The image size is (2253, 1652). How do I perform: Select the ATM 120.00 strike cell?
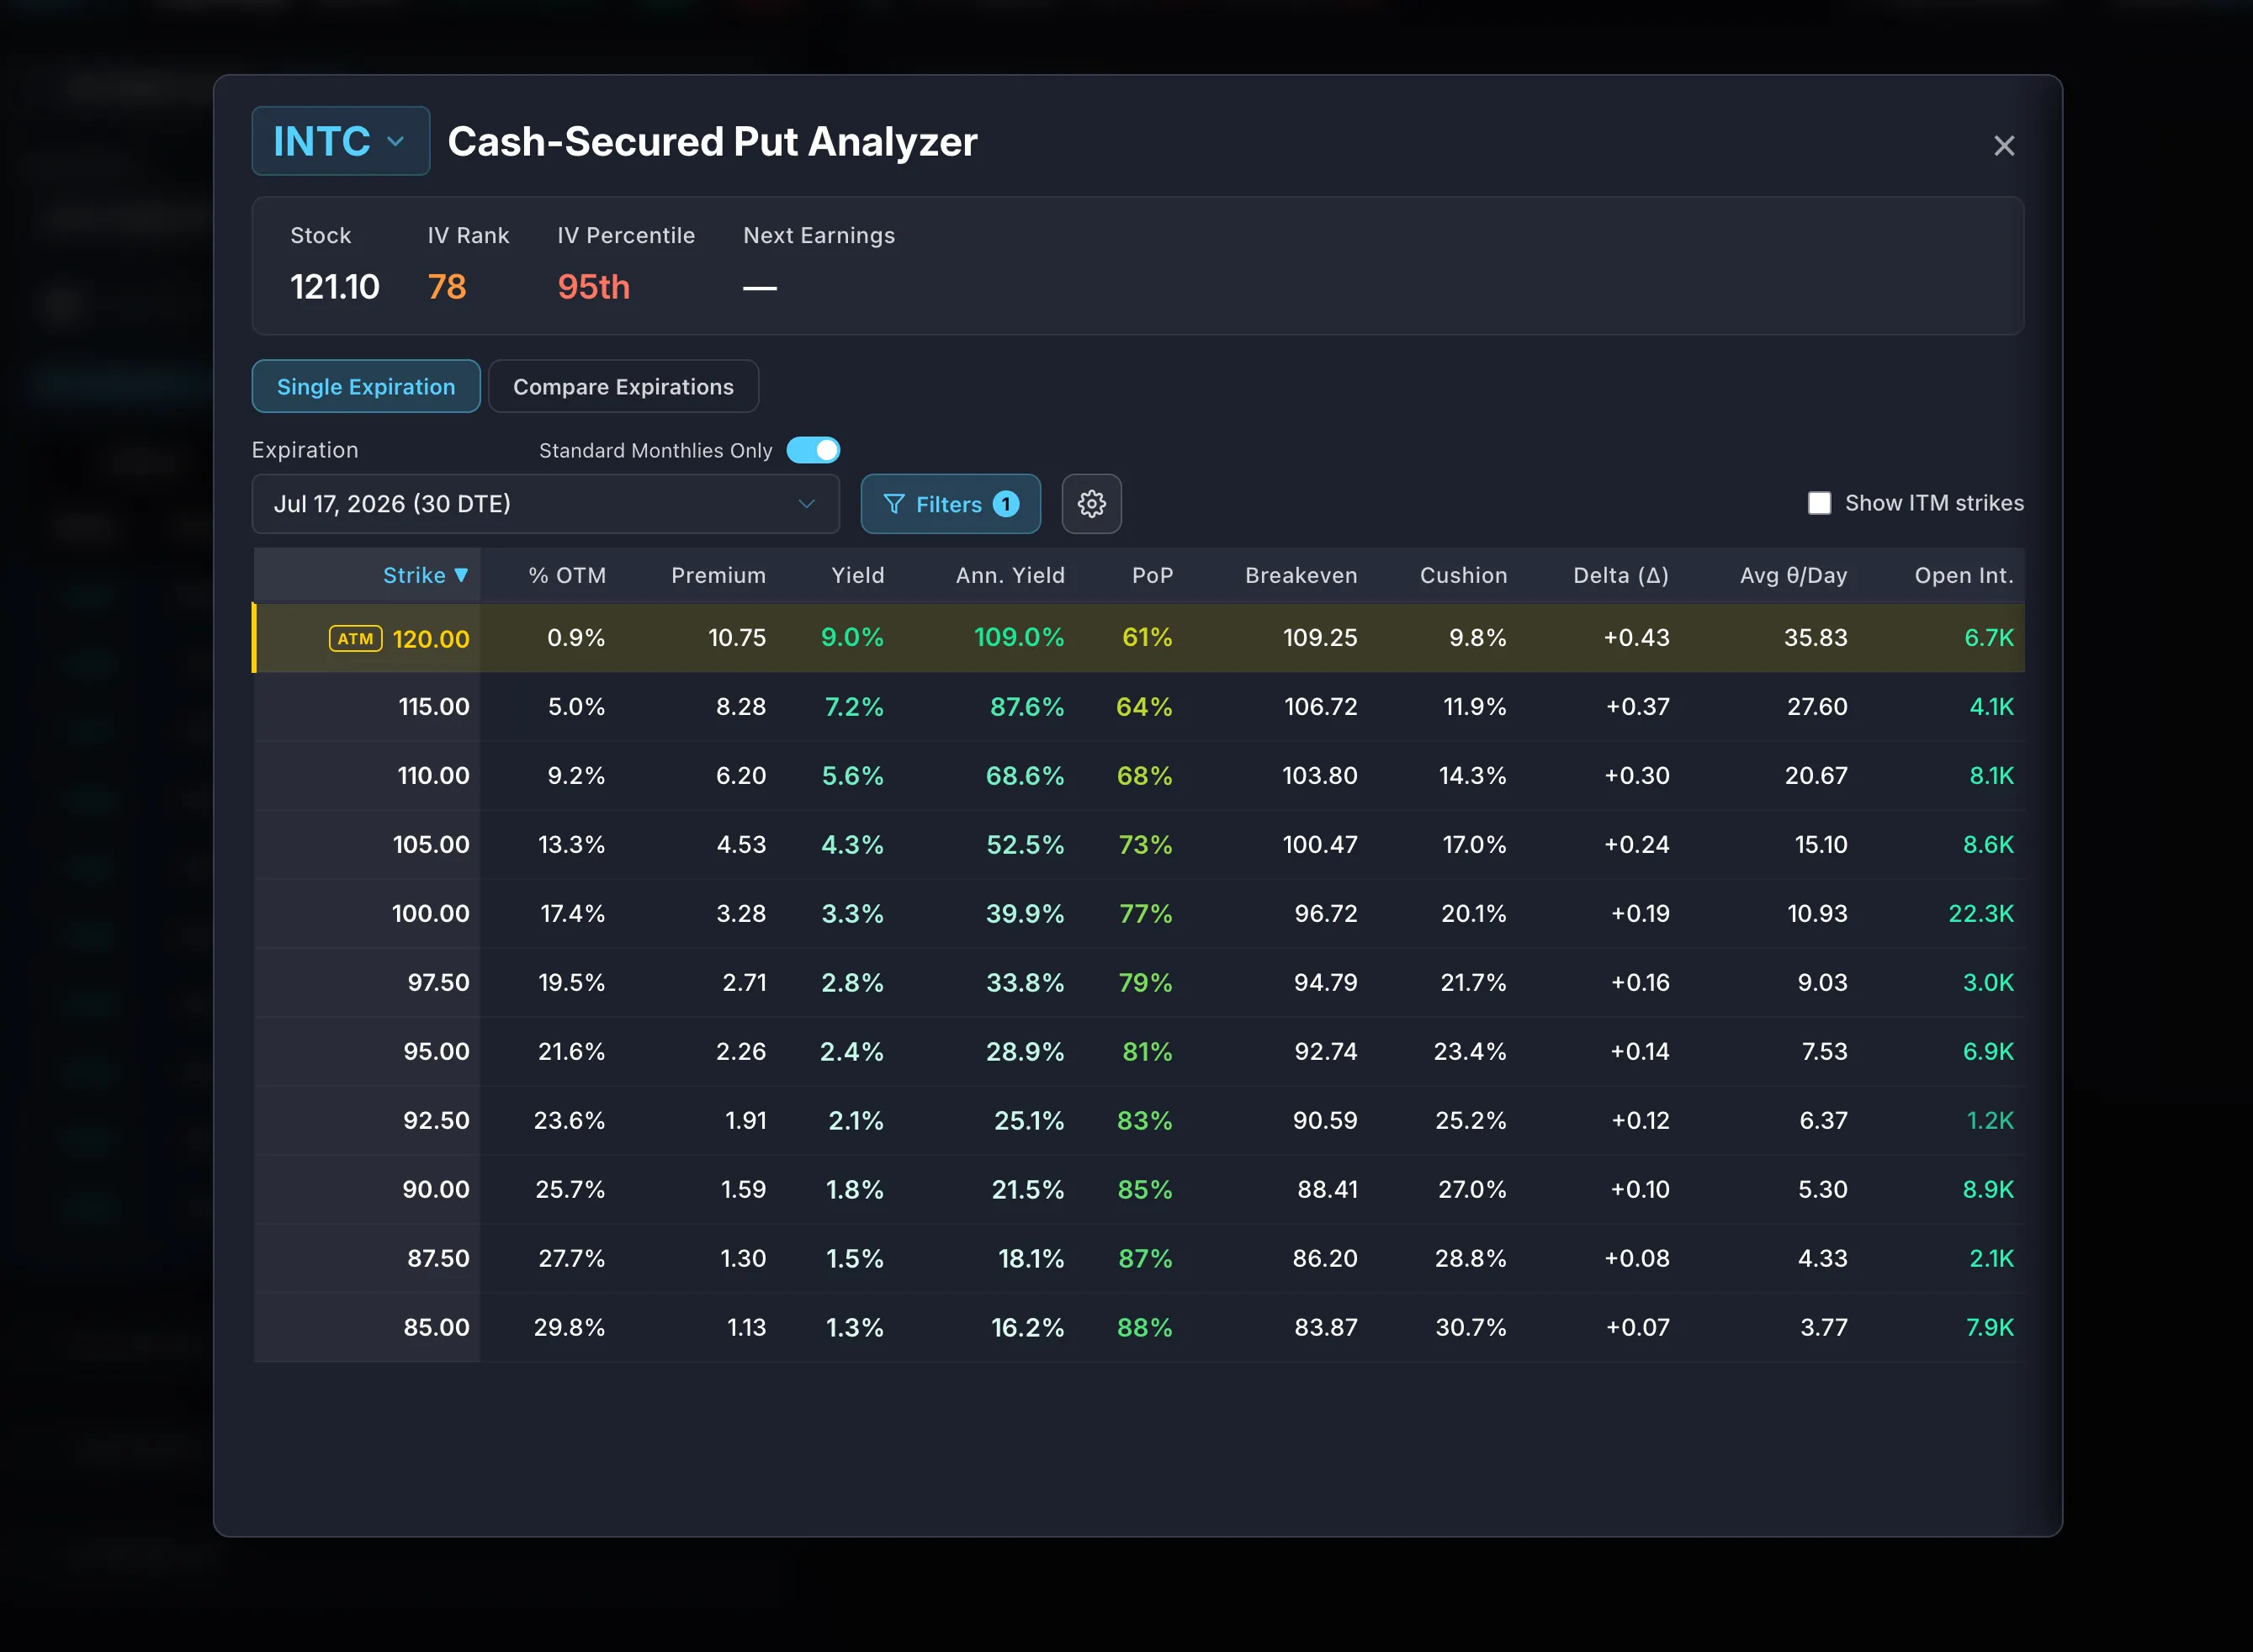(368, 638)
